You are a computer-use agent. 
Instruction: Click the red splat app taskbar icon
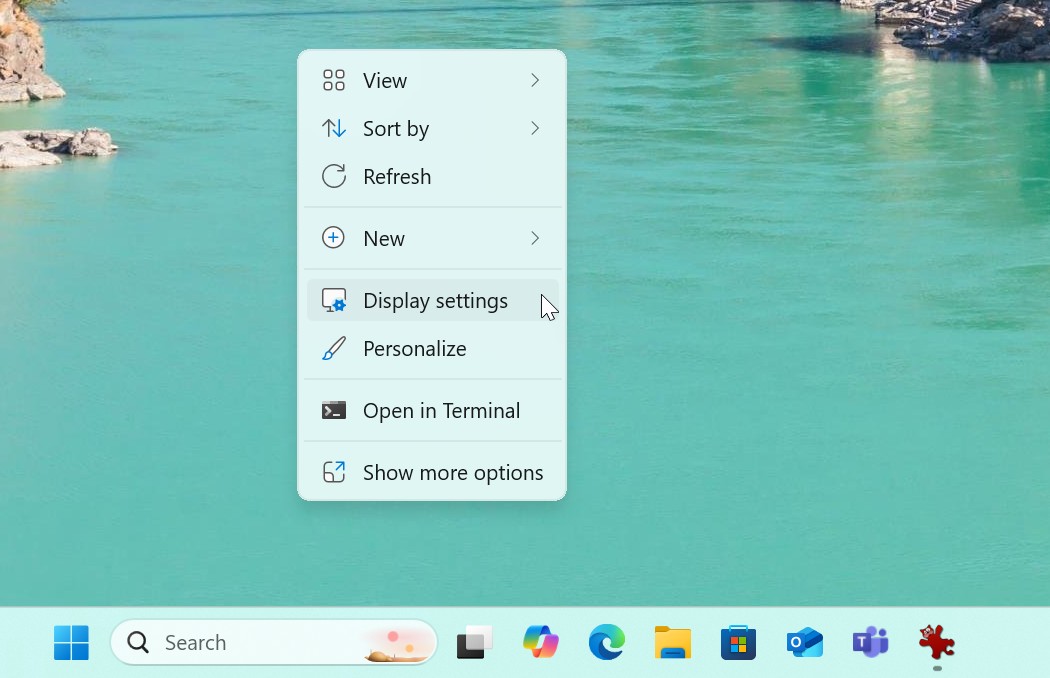937,642
